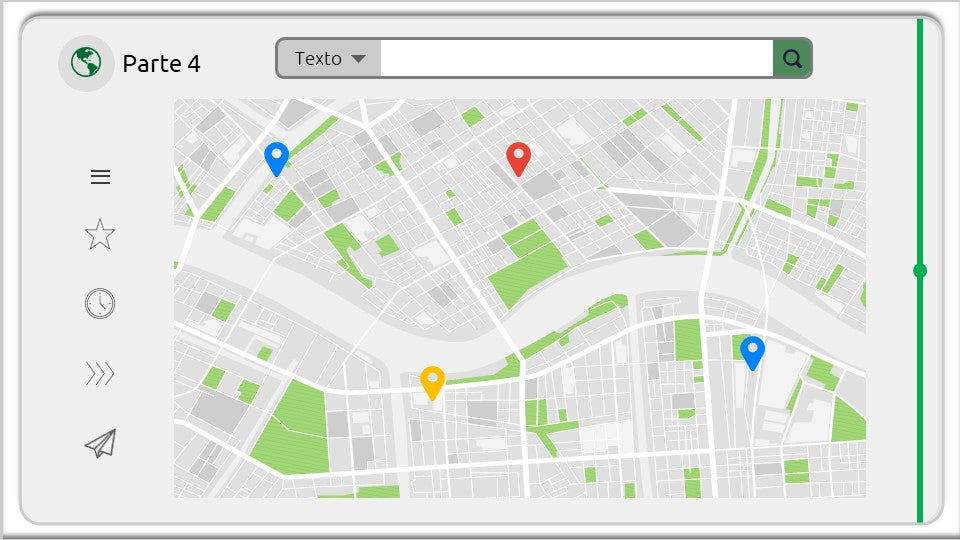Open the hamburger menu icon
The width and height of the screenshot is (960, 540).
(x=100, y=177)
